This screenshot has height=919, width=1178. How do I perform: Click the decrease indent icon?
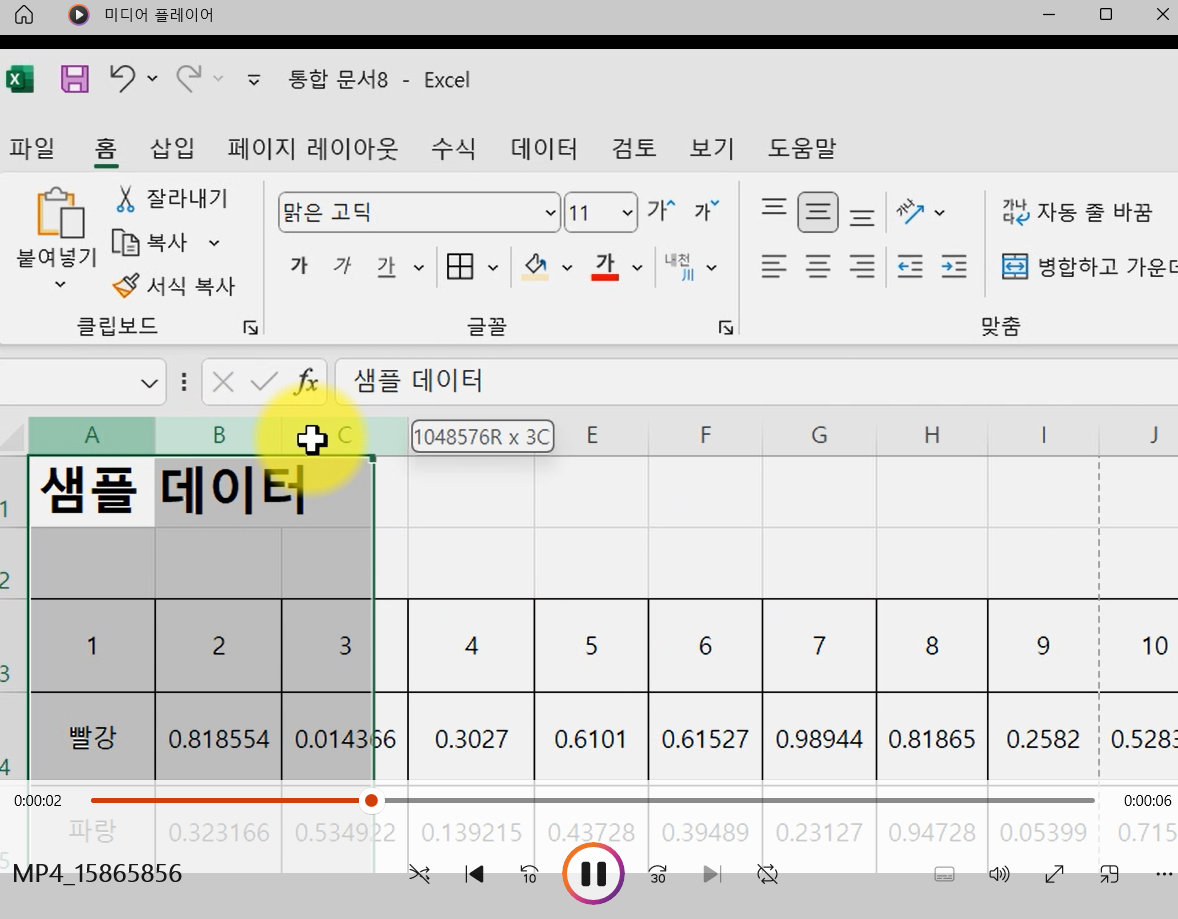(x=910, y=267)
